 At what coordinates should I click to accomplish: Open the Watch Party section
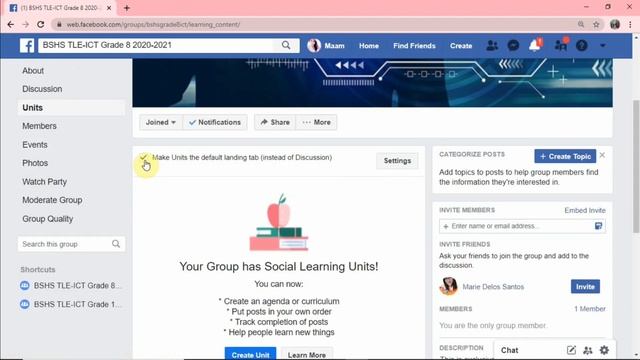[44, 182]
